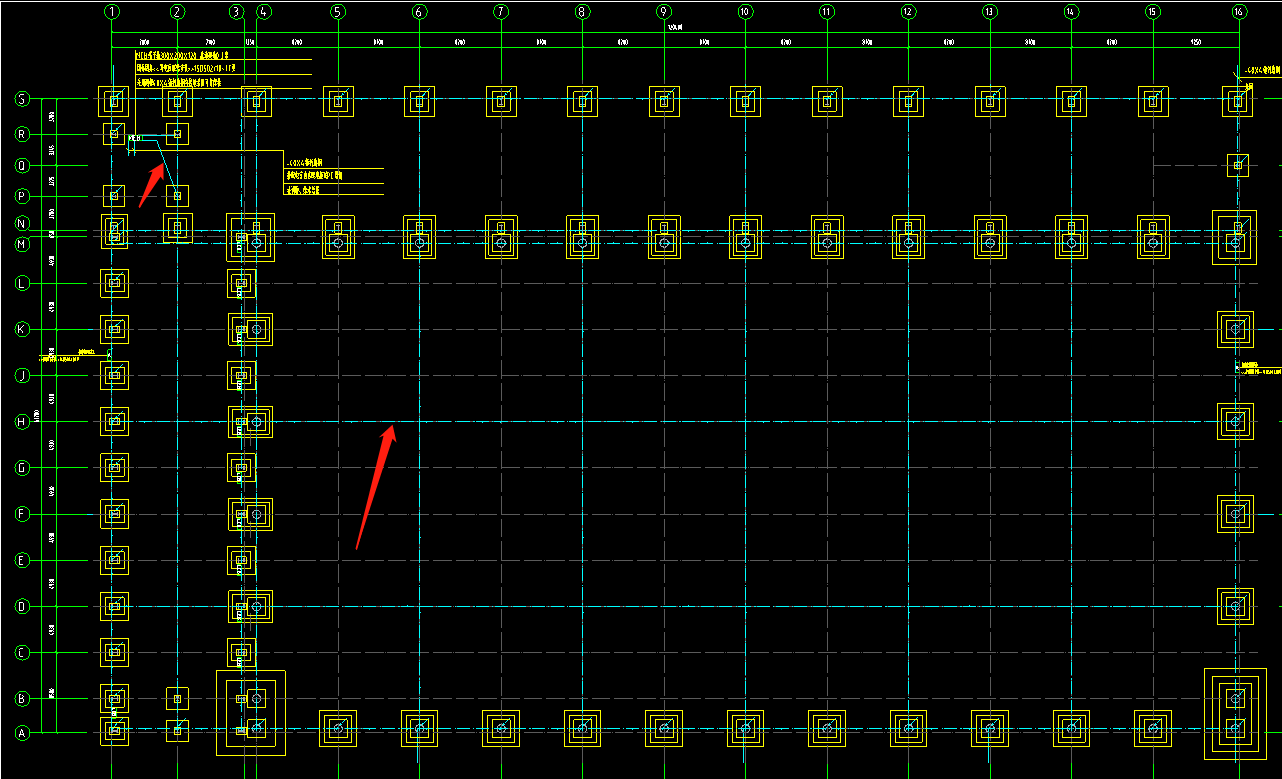Click the small footing at axis R and 2
The image size is (1282, 779).
tap(177, 134)
